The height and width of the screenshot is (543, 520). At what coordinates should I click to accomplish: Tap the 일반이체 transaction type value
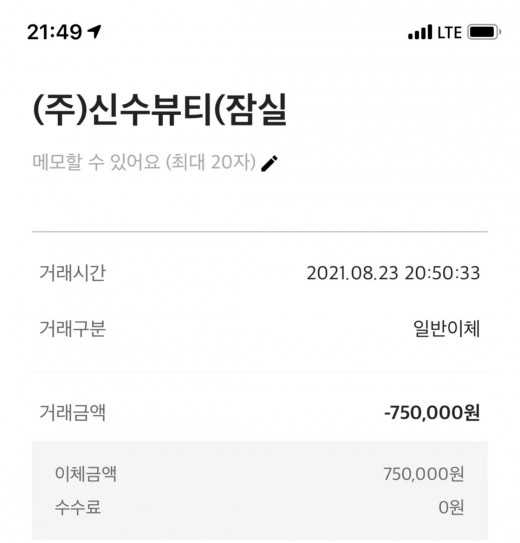pos(447,328)
